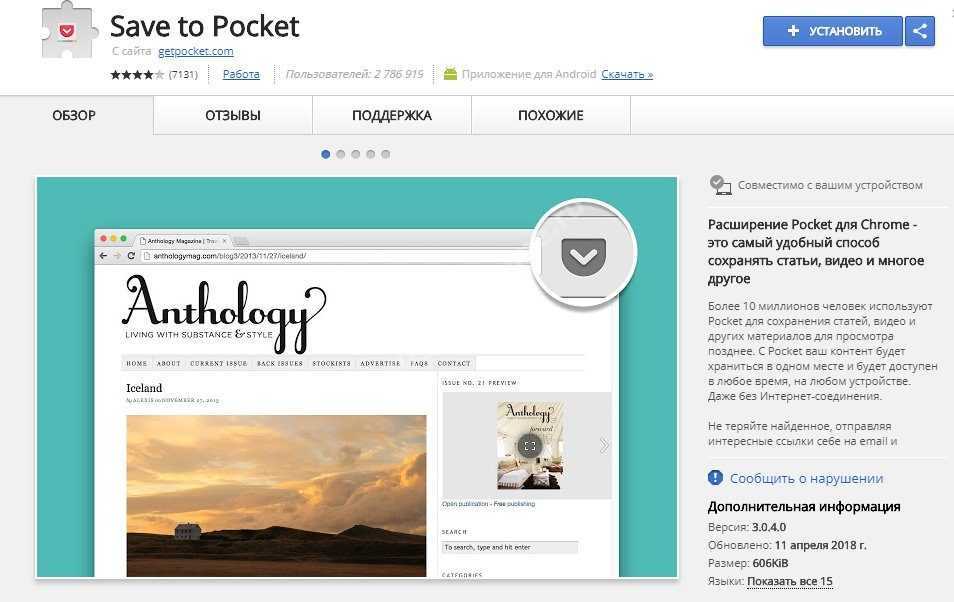This screenshot has height=602, width=954.
Task: Open the Отзывы tab
Action: tap(232, 115)
